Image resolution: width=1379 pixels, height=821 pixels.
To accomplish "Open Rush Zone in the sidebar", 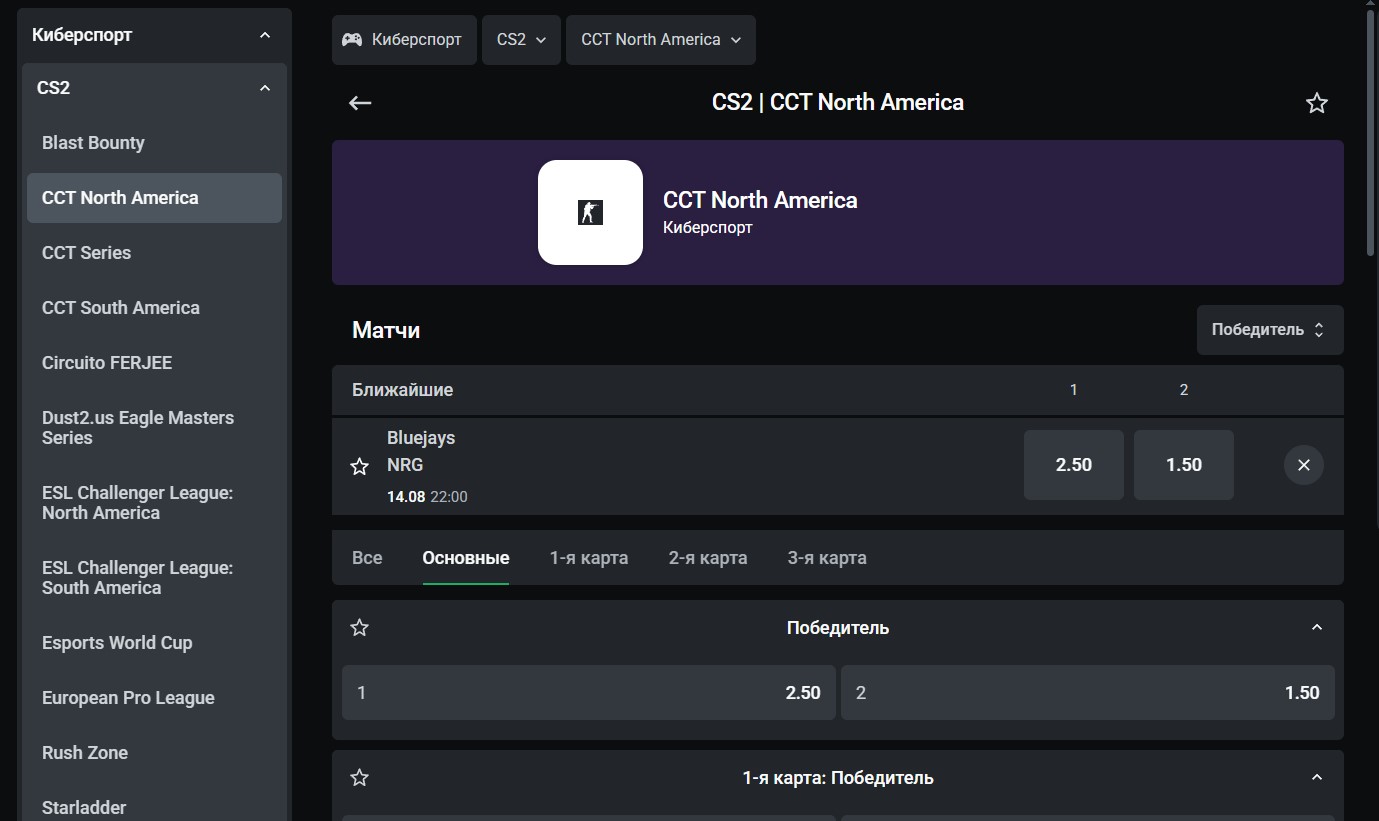I will [154, 753].
